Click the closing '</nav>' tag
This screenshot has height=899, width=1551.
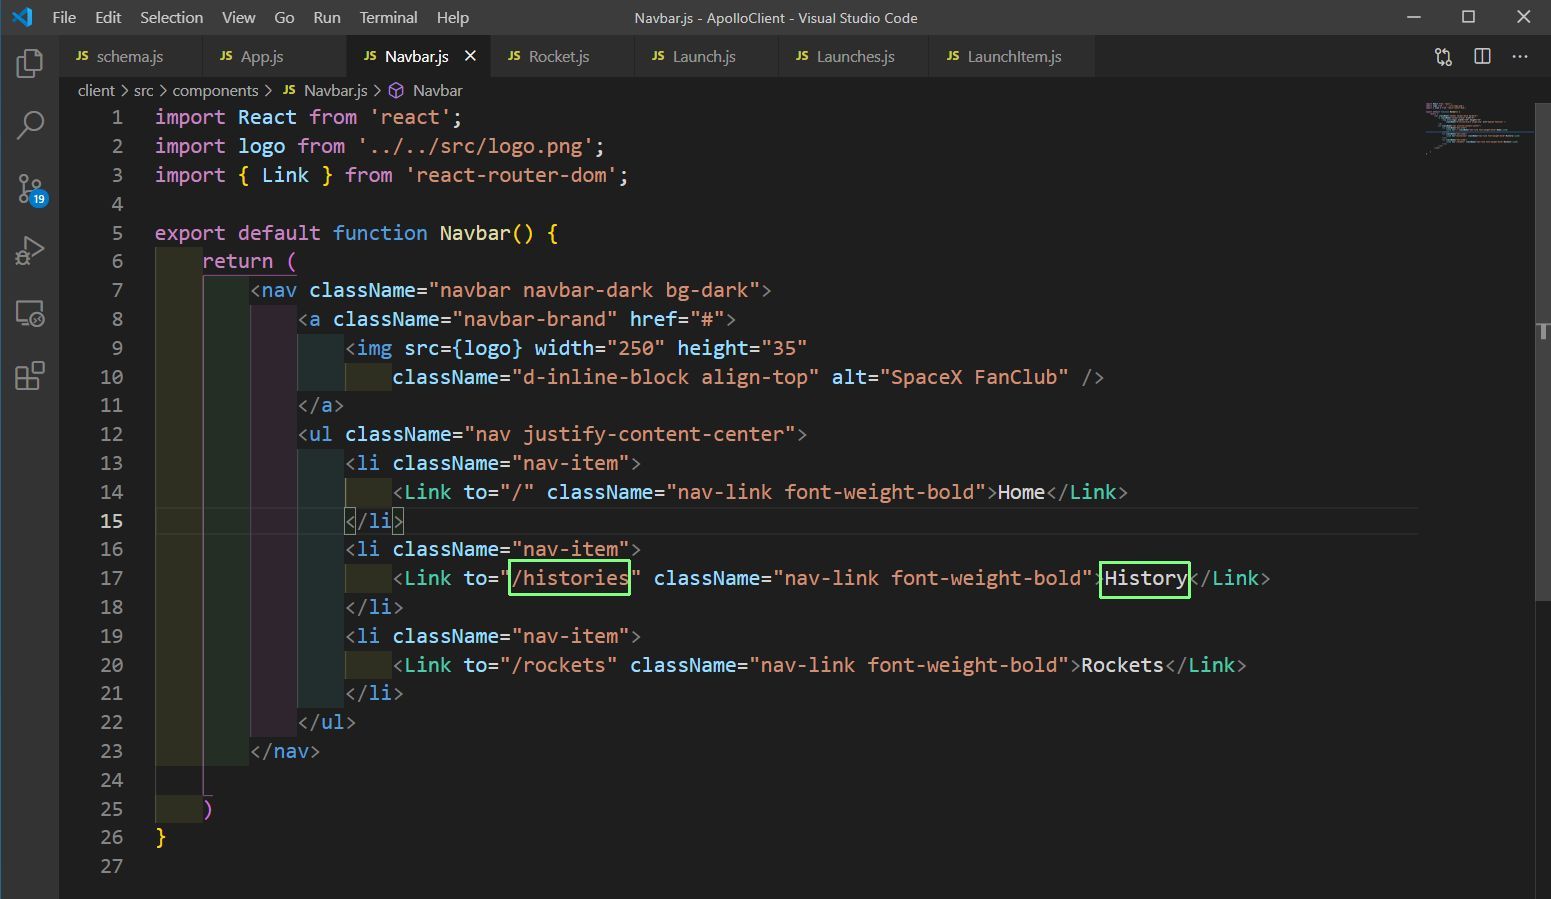[285, 751]
